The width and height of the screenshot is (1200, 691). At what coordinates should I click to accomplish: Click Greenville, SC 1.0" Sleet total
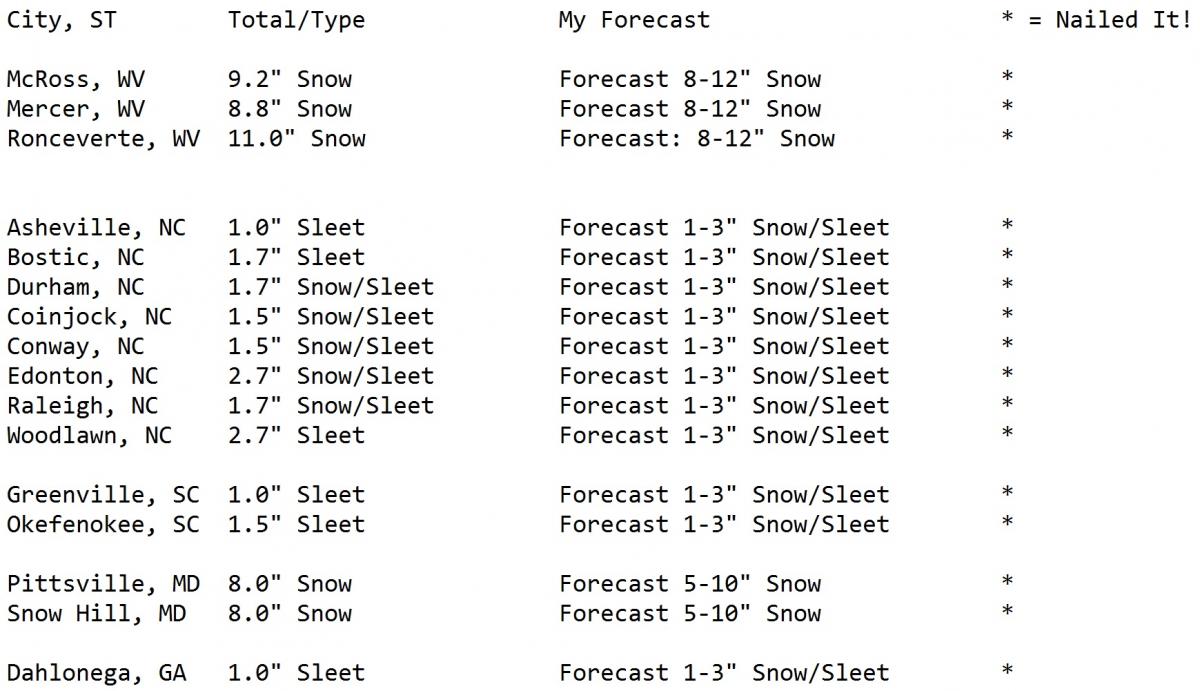[296, 495]
